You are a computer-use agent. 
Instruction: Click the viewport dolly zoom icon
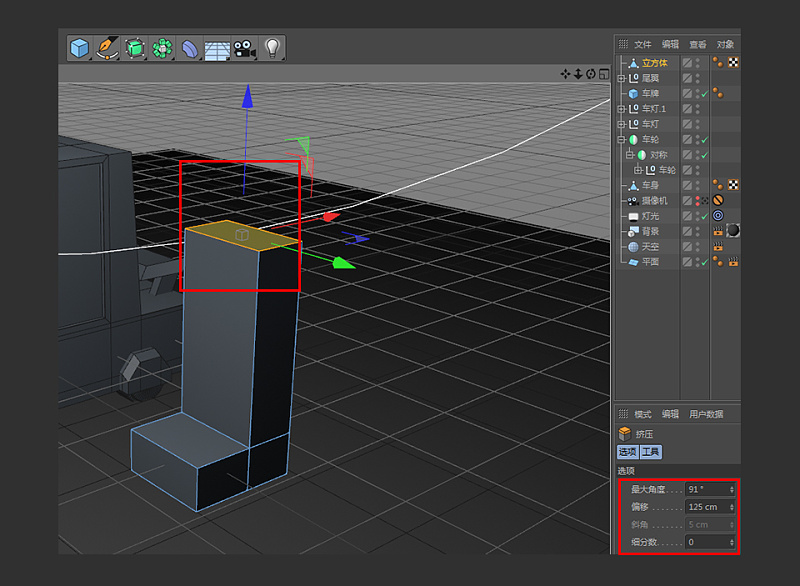tap(578, 74)
